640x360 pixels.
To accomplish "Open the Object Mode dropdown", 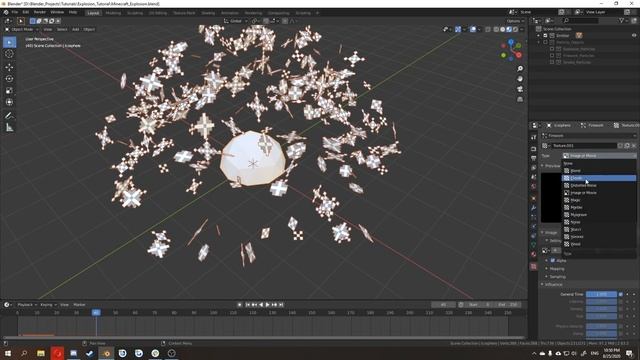I will 22,29.
